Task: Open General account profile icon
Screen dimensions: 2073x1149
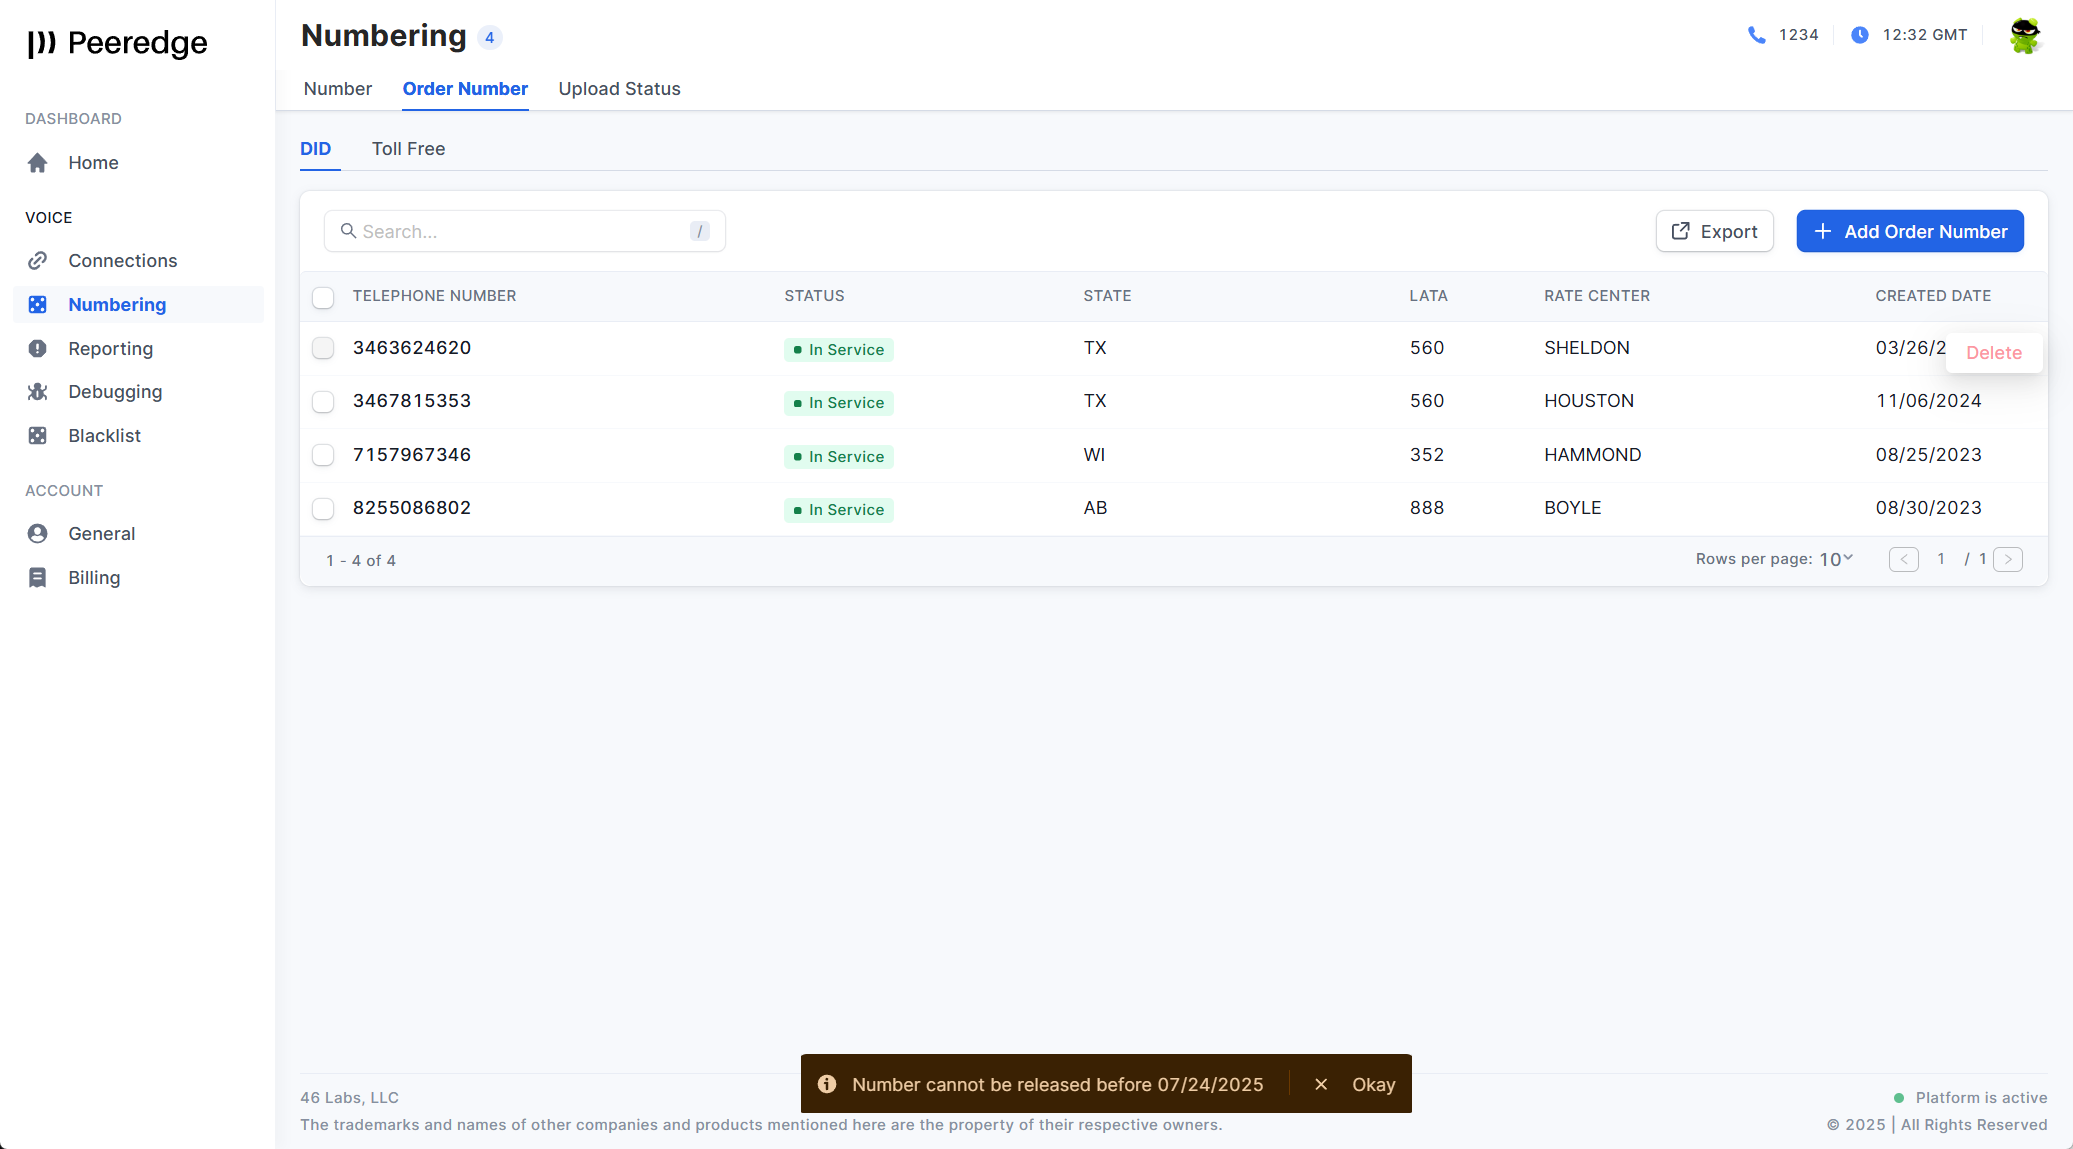Action: click(38, 534)
